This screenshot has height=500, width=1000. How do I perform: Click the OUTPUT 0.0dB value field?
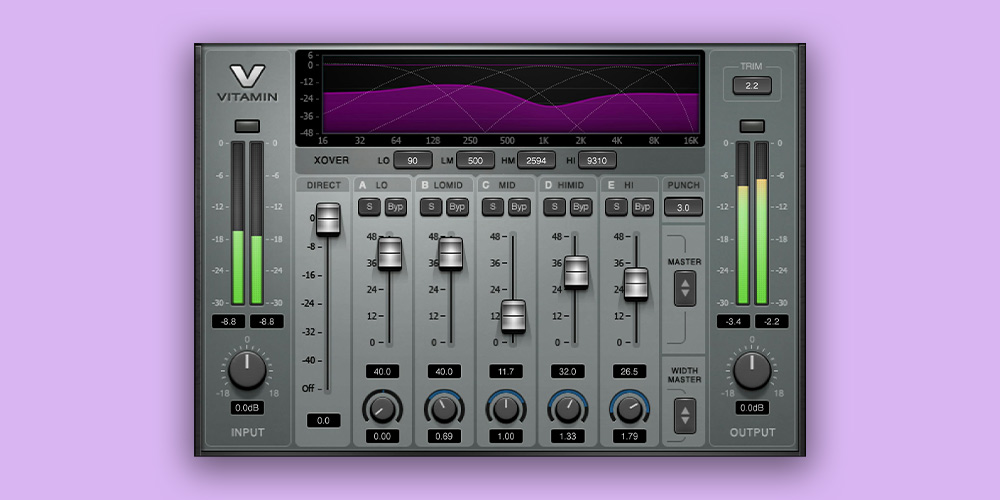752,408
